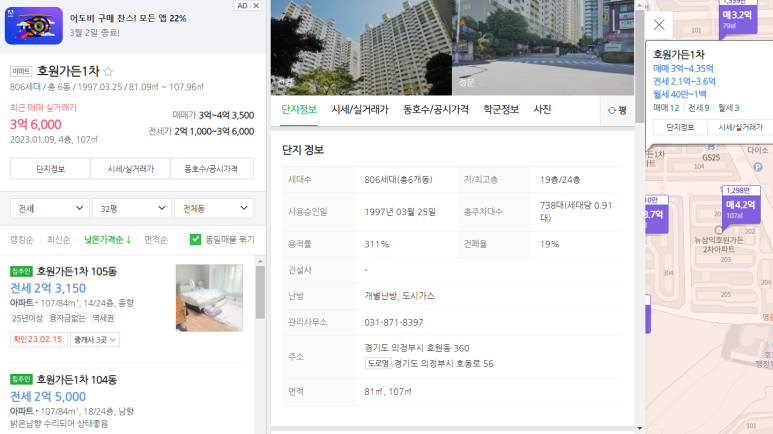This screenshot has width=773, height=434.
Task: Click the info panel scroll down arrow
Action: coord(639,429)
